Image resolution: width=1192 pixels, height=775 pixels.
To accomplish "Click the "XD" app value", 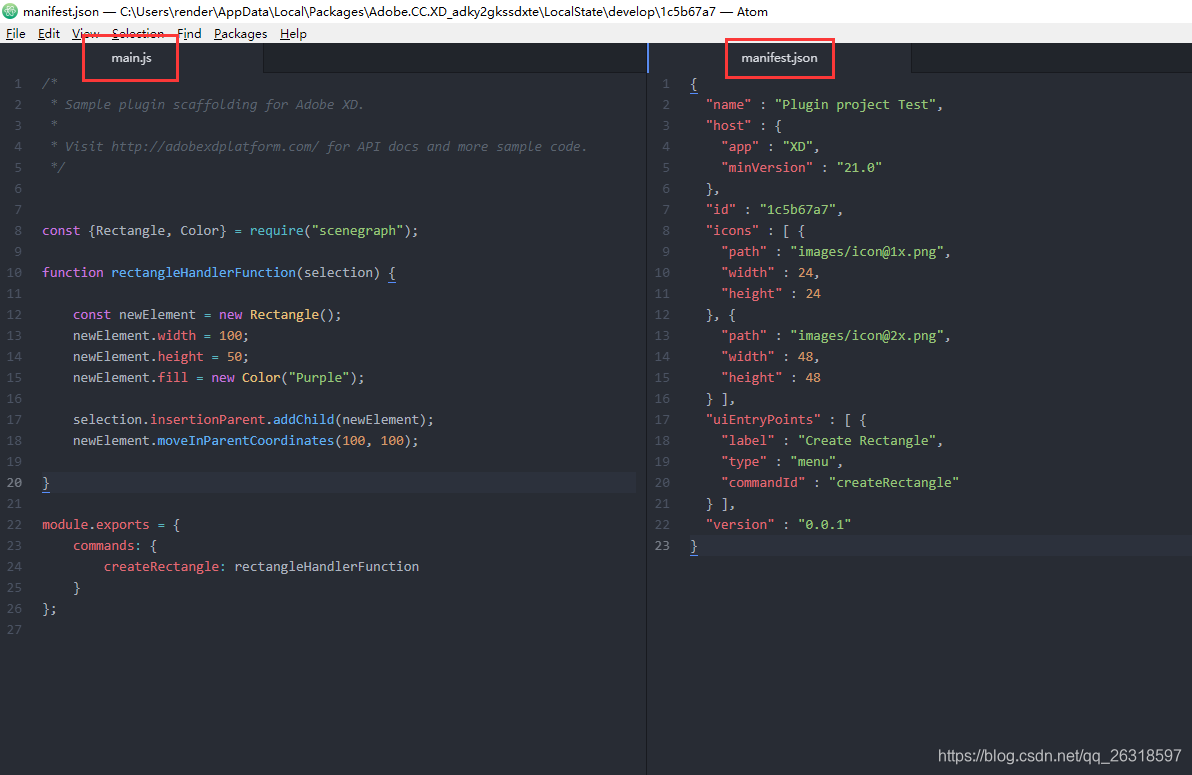I will [797, 147].
